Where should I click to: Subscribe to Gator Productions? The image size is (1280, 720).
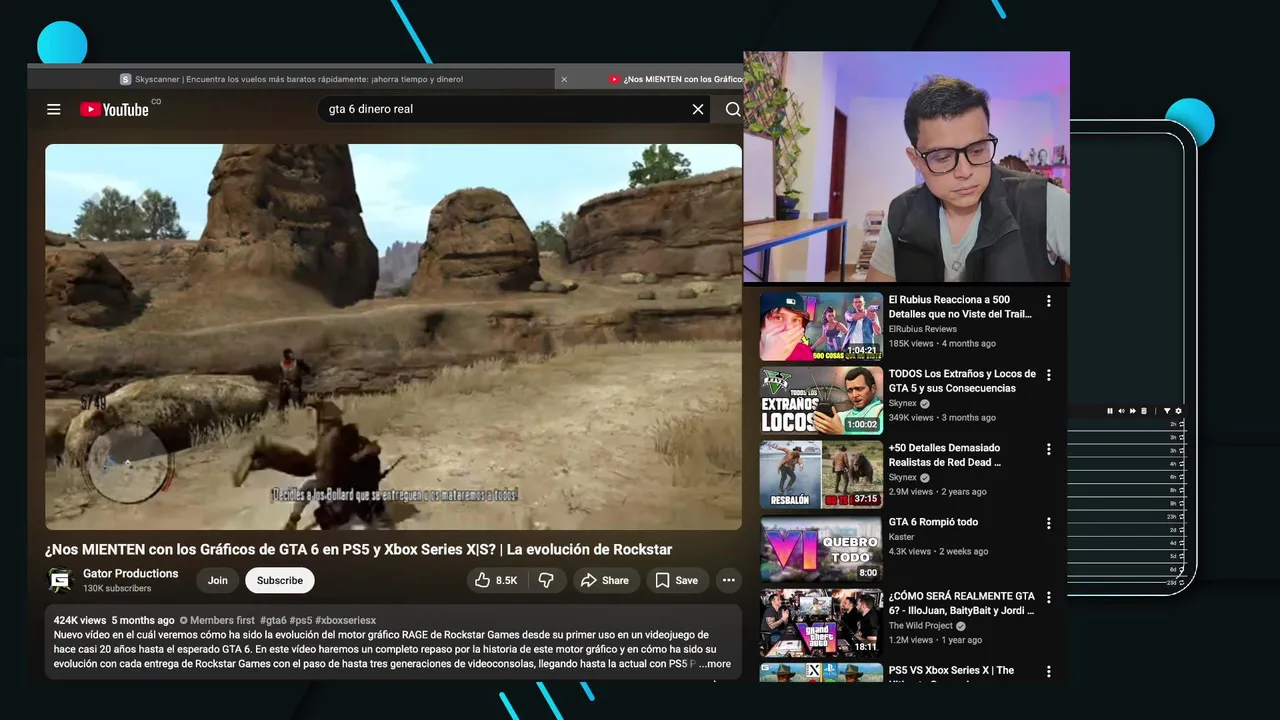click(280, 580)
